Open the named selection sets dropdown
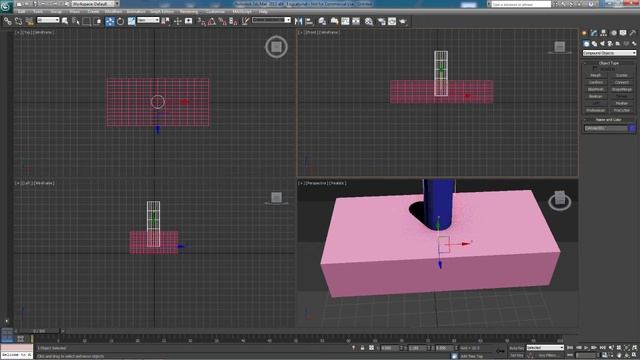This screenshot has height=360, width=640. [271, 20]
